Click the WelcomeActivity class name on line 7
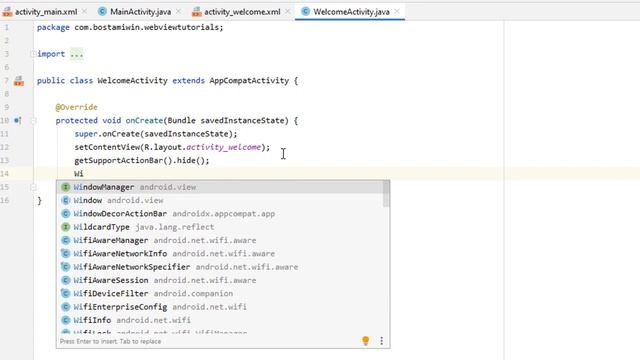Image resolution: width=640 pixels, height=360 pixels. click(132, 81)
